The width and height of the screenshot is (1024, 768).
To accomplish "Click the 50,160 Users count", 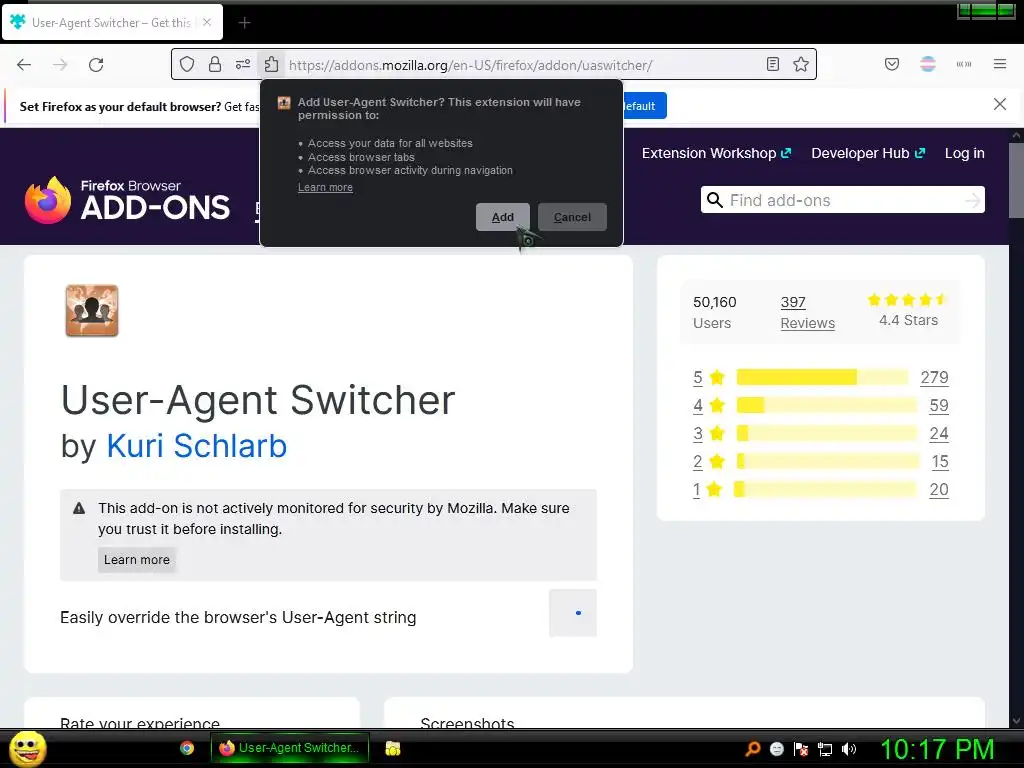I will click(714, 312).
